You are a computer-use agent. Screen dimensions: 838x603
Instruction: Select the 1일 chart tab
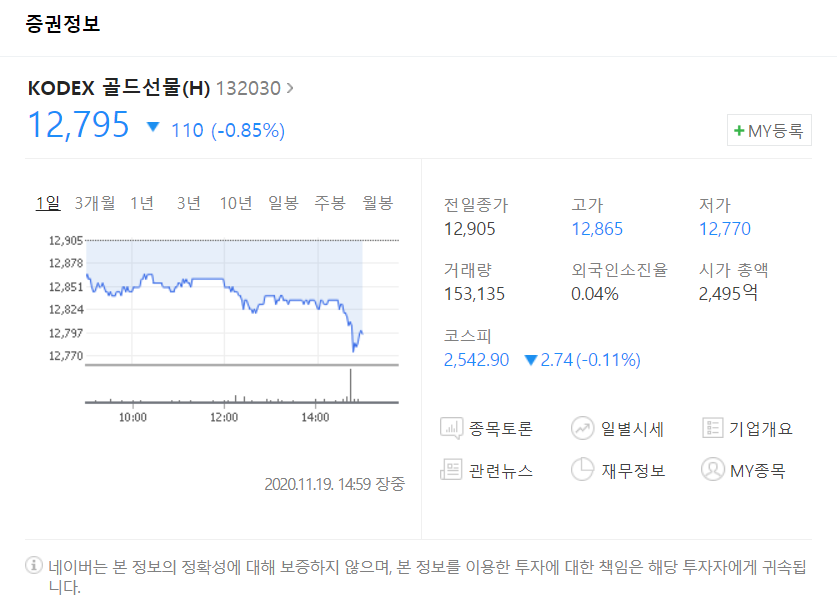pyautogui.click(x=48, y=203)
